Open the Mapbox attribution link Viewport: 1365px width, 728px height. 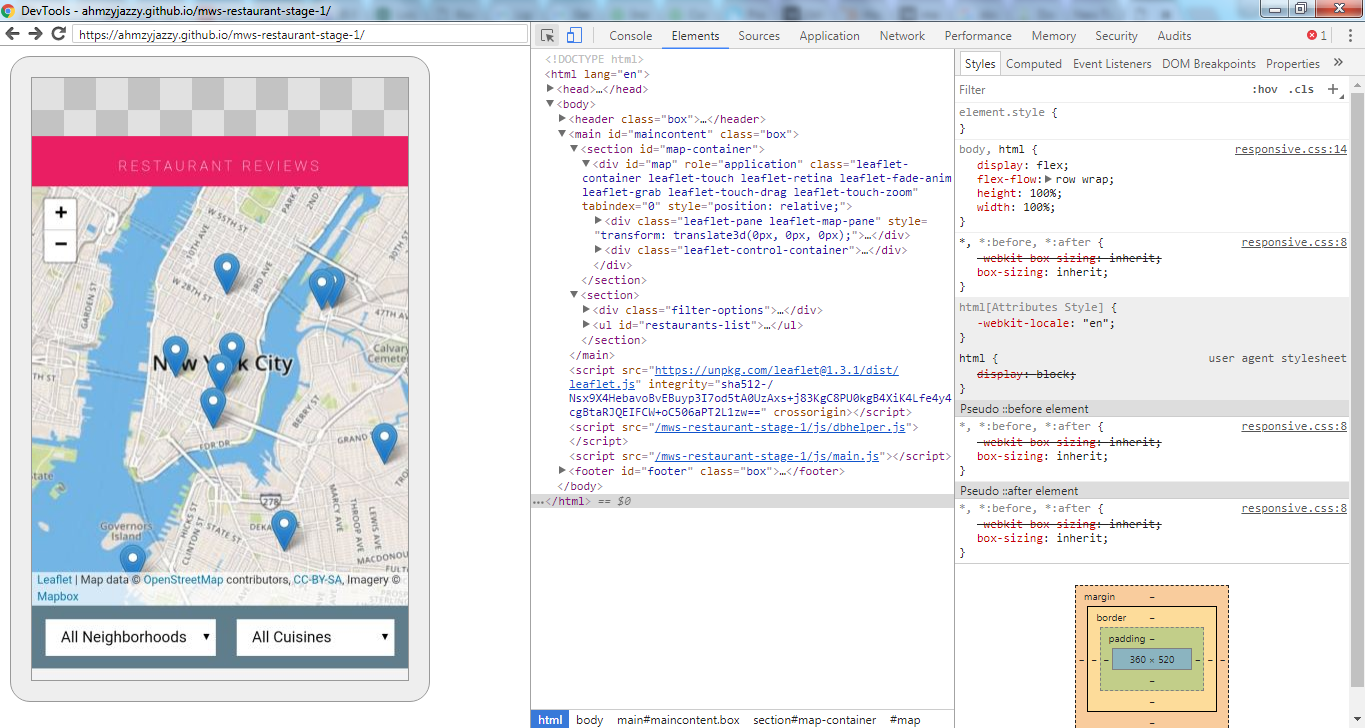click(x=58, y=596)
